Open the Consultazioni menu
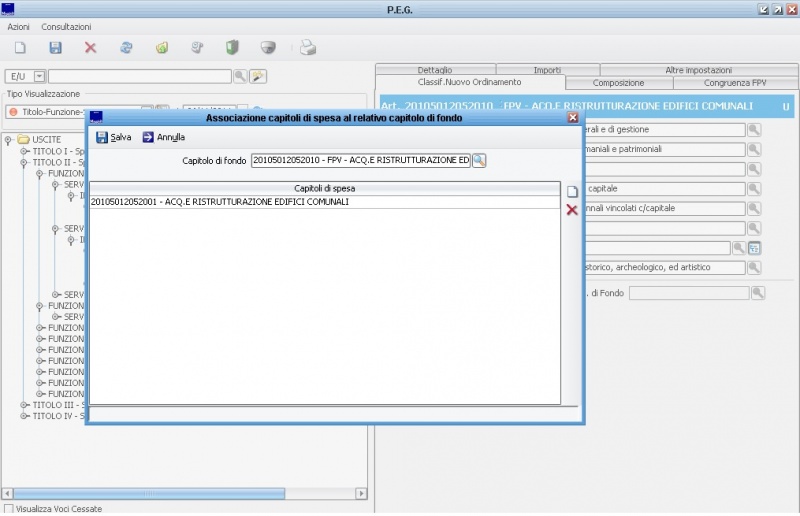This screenshot has width=800, height=516. pos(66,27)
